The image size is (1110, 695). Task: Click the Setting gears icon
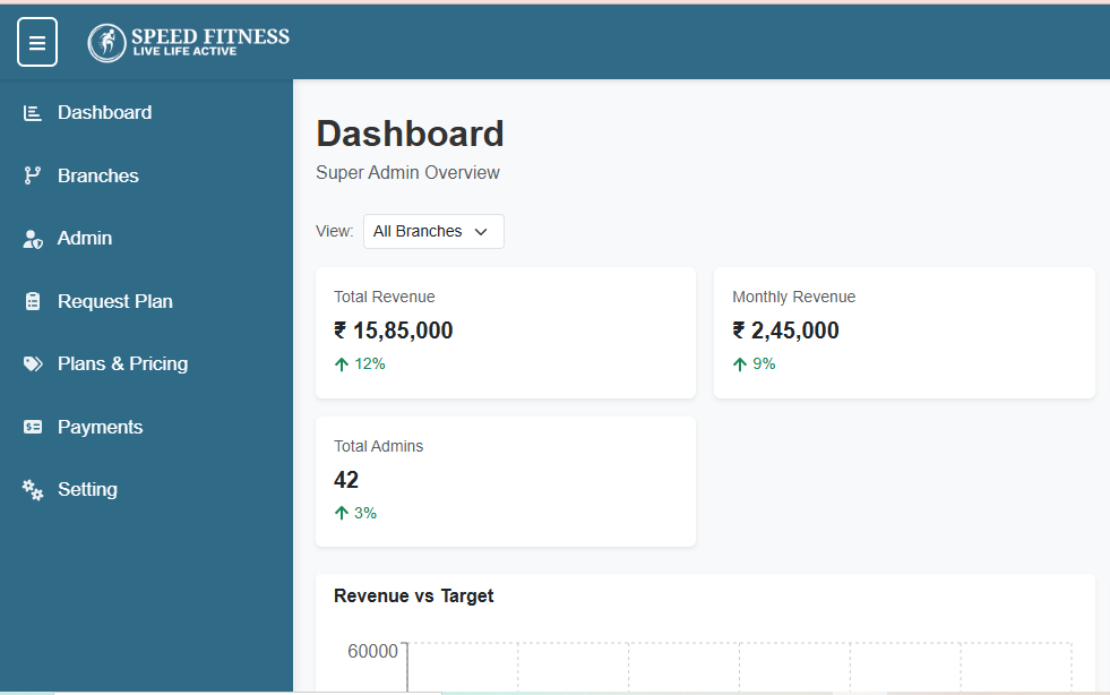(33, 490)
